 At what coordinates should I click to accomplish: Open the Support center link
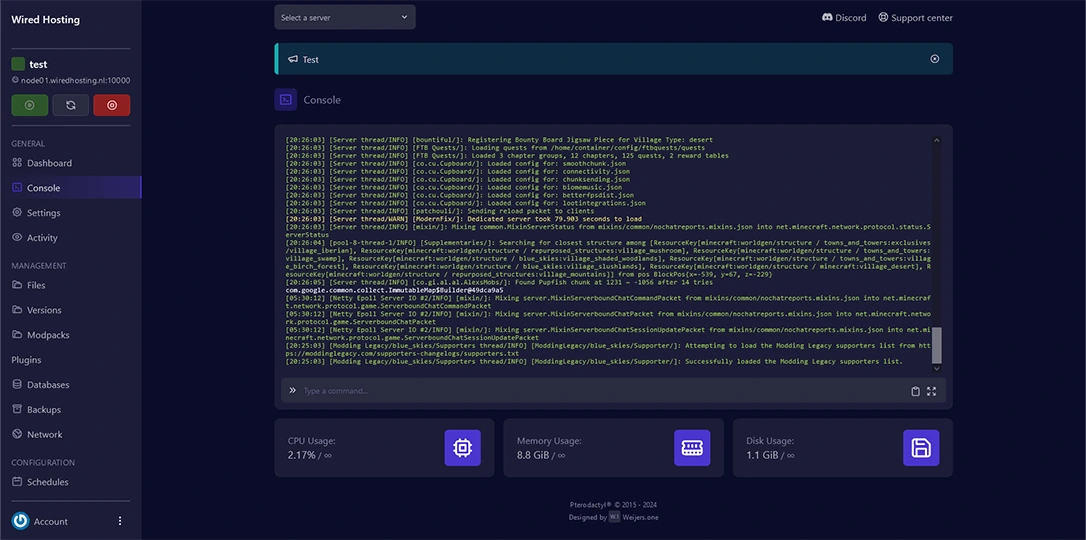(x=916, y=18)
